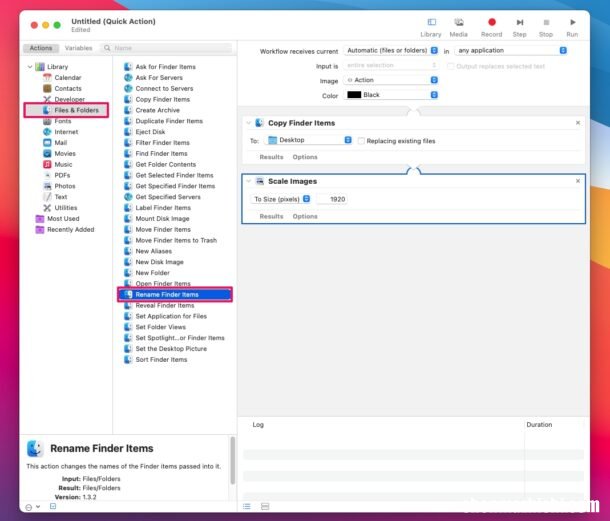Select Music category in library
610x521 pixels.
pos(63,165)
